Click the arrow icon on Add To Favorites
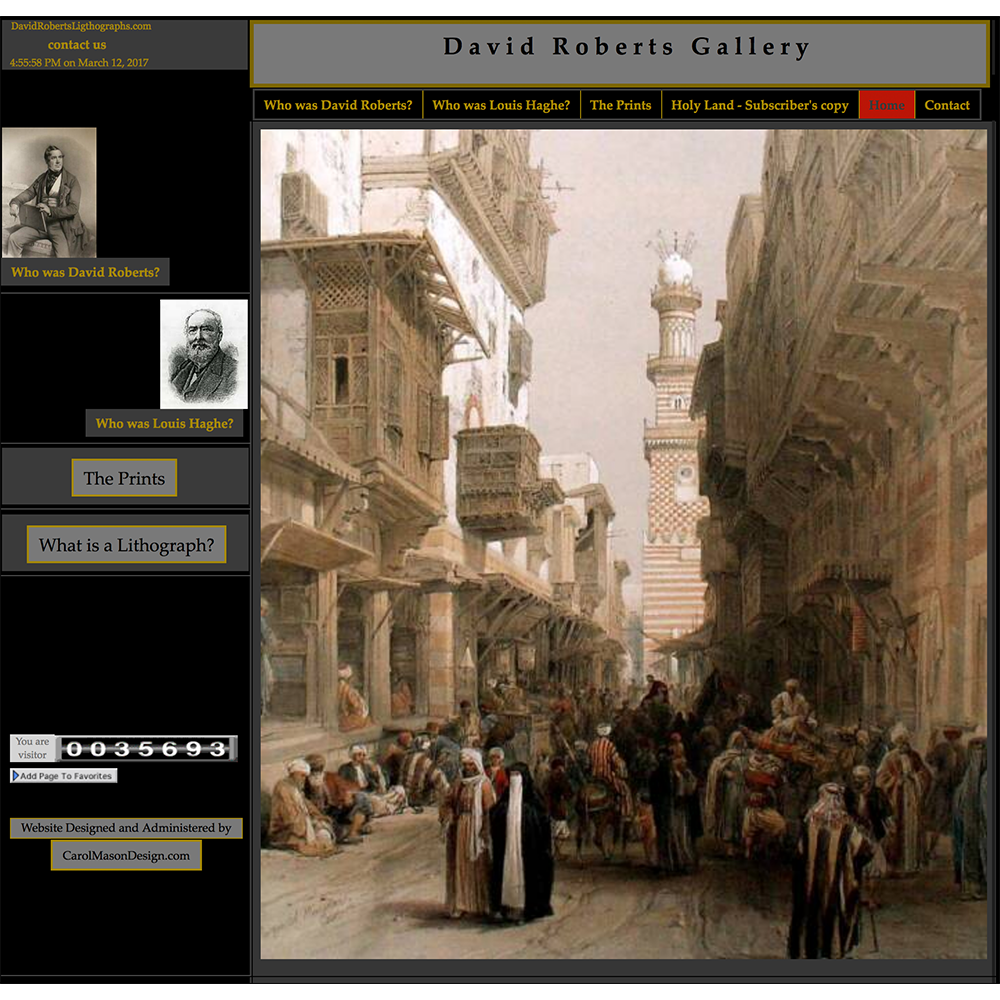1000x1000 pixels. point(15,776)
